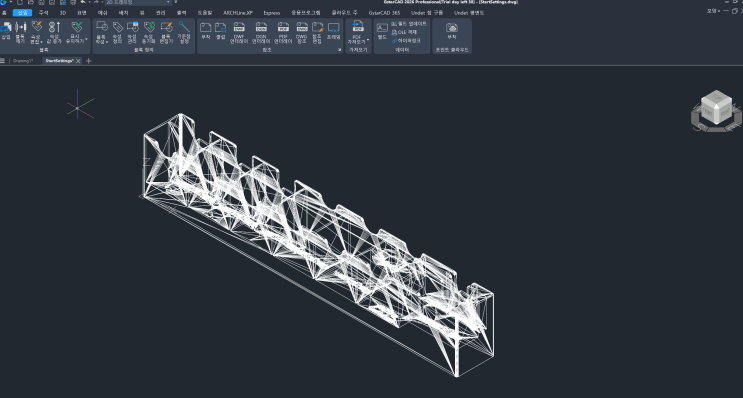
Task: Switch to the Drawing1 document tab
Action: click(x=23, y=61)
